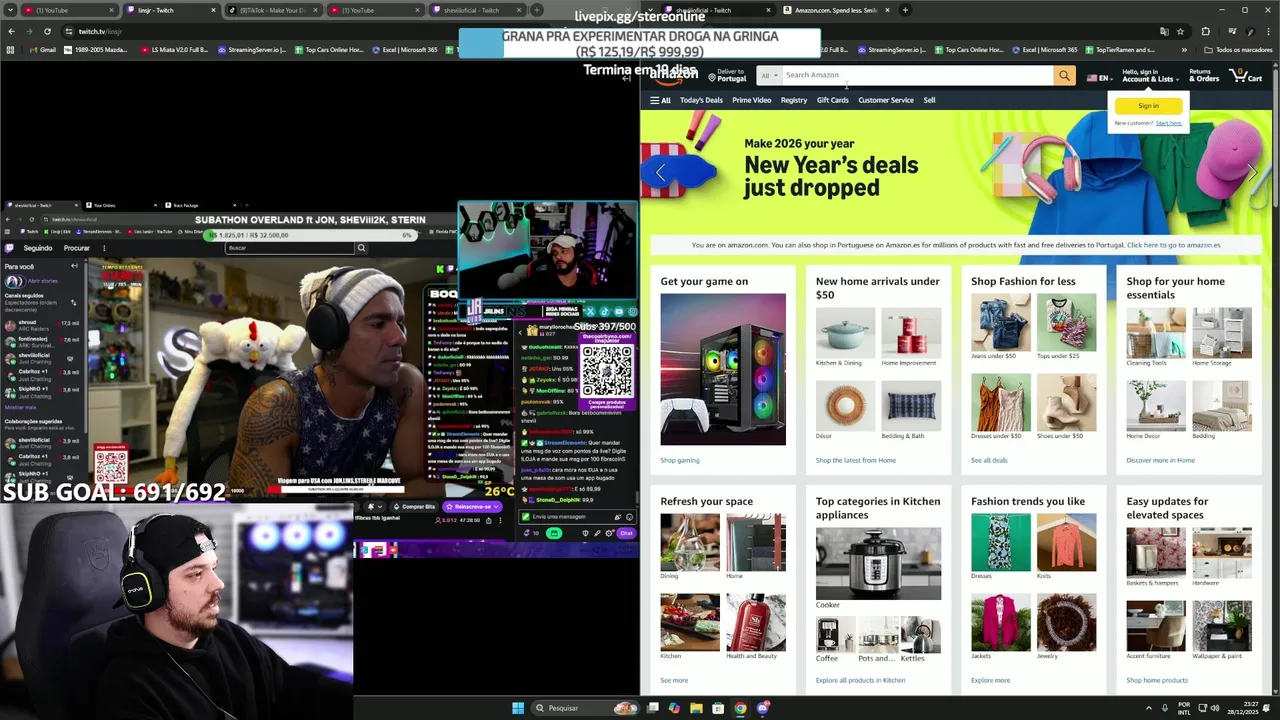This screenshot has height=720, width=1280.
Task: Click the Start here new customer link
Action: point(1169,123)
